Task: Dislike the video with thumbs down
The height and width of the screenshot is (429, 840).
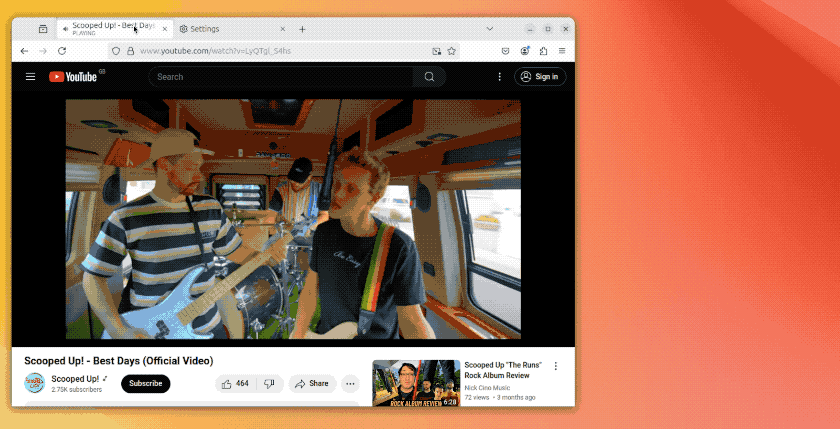Action: (x=270, y=383)
